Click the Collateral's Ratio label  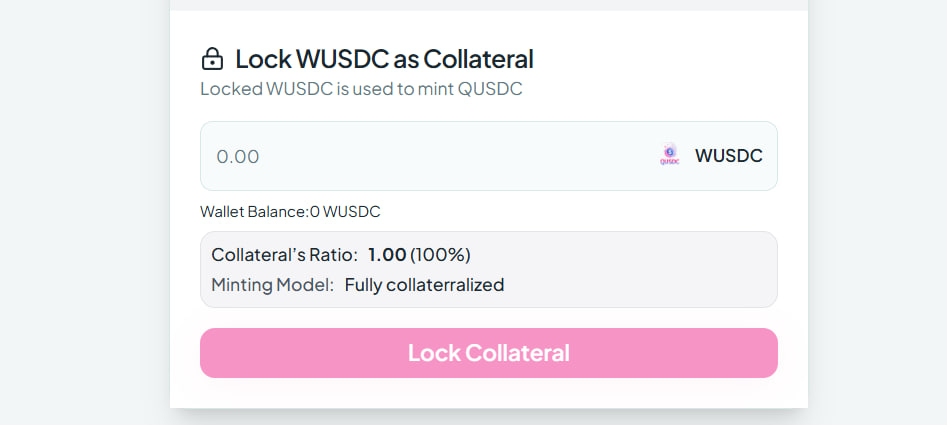point(284,255)
